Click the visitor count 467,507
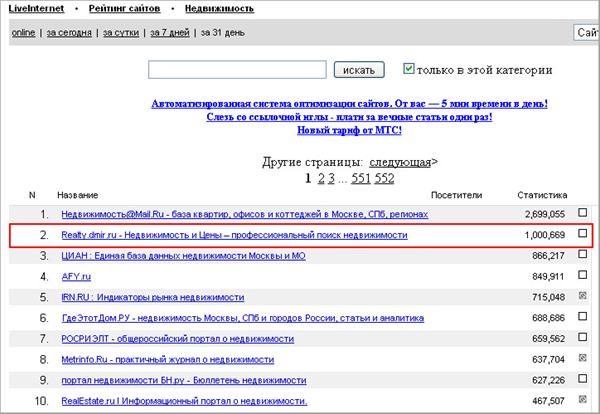The image size is (600, 414). pyautogui.click(x=548, y=401)
